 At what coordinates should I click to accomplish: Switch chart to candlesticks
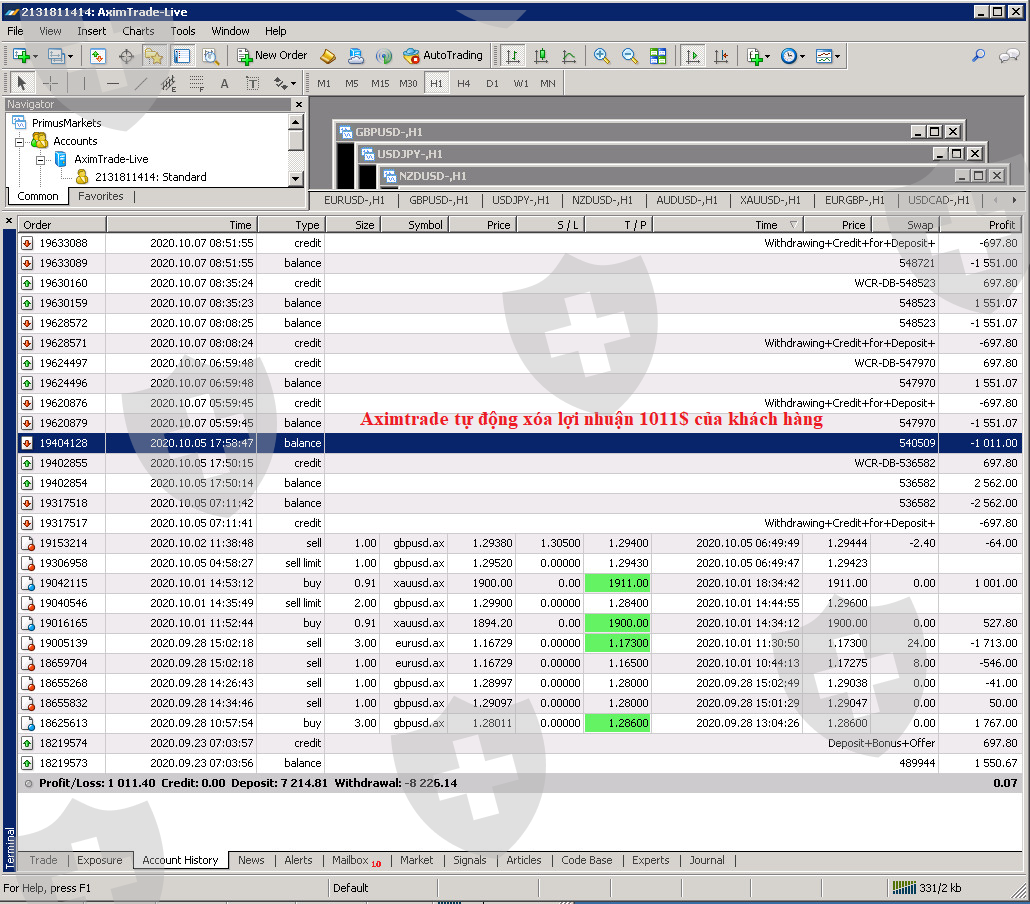tap(541, 56)
